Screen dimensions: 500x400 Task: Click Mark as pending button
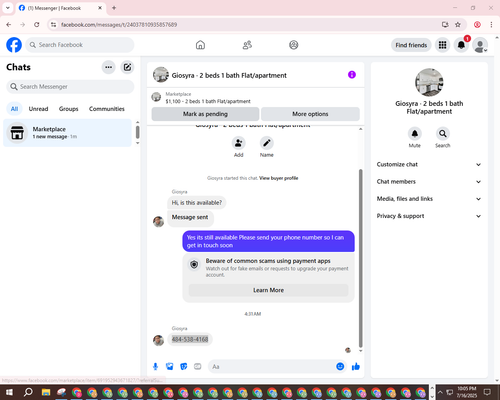click(x=205, y=114)
